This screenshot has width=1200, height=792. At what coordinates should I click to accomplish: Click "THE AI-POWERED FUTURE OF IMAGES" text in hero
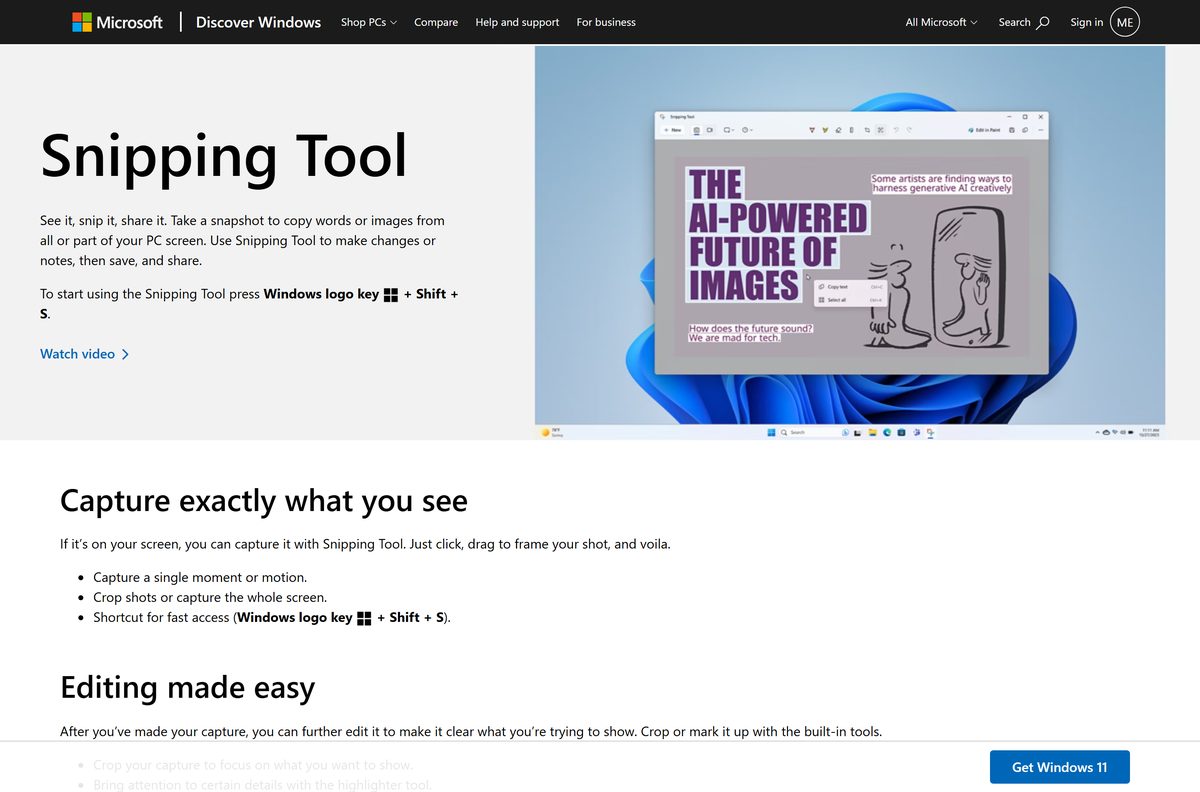[776, 235]
